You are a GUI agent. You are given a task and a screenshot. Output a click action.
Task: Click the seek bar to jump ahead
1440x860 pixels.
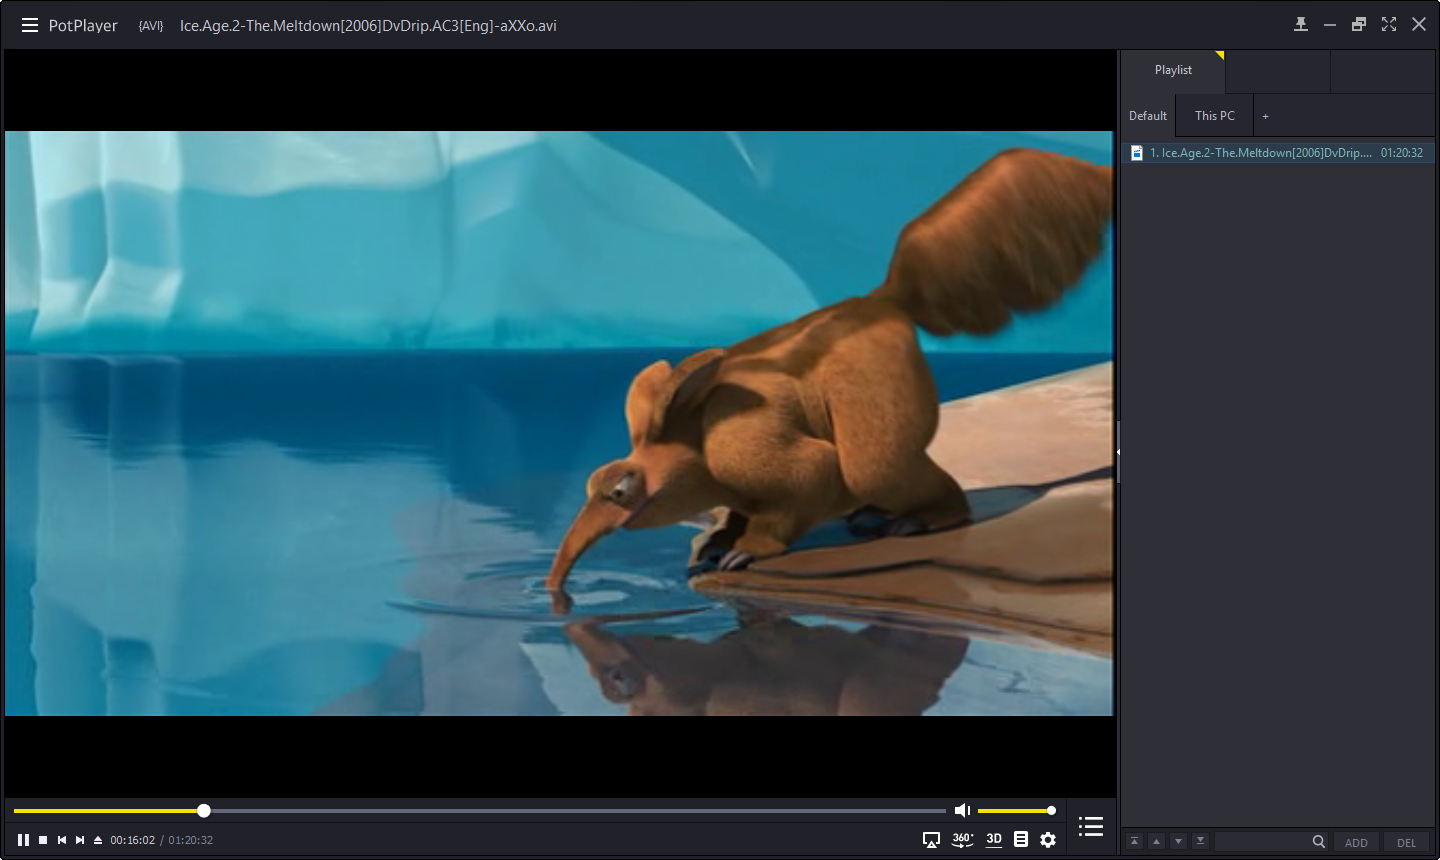pyautogui.click(x=600, y=810)
